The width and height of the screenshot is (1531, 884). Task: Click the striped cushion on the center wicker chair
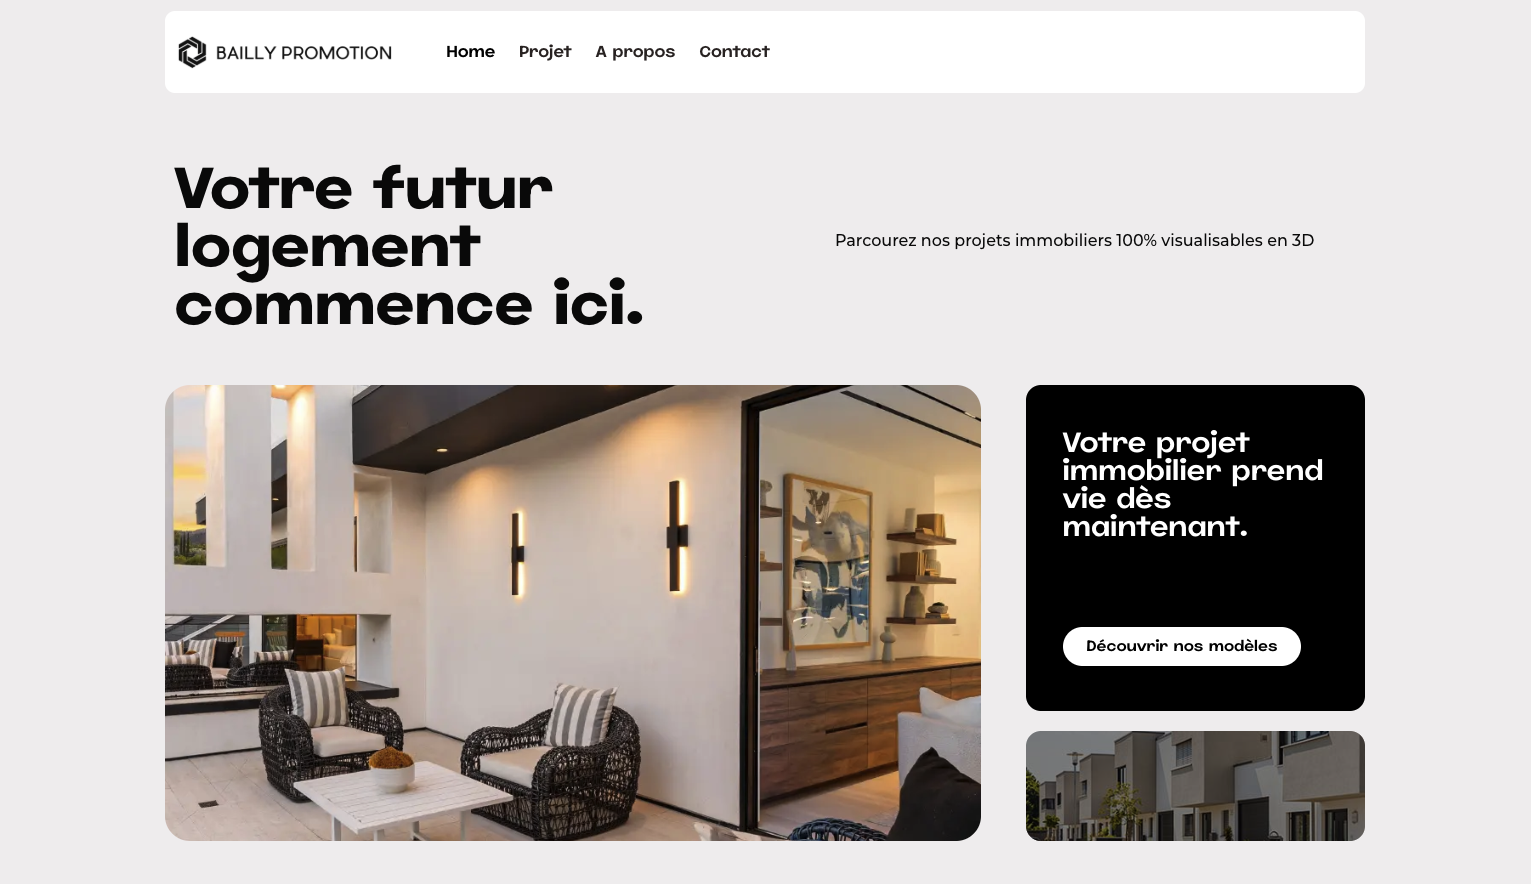click(x=580, y=714)
